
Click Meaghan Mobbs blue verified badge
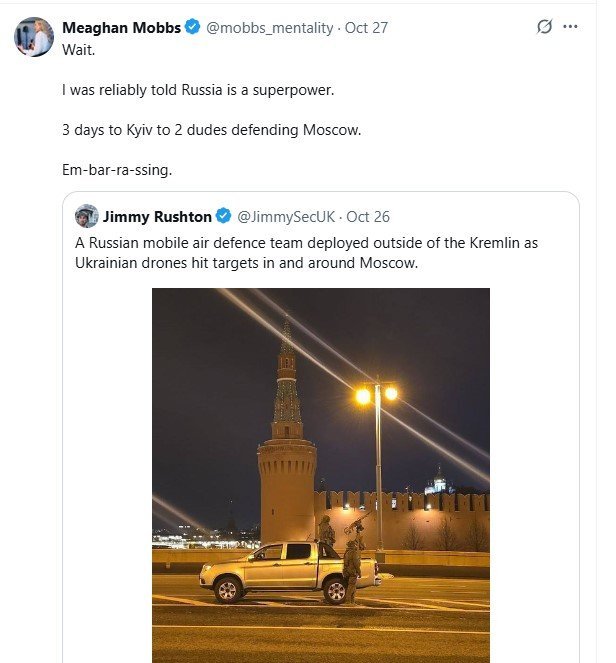[193, 28]
